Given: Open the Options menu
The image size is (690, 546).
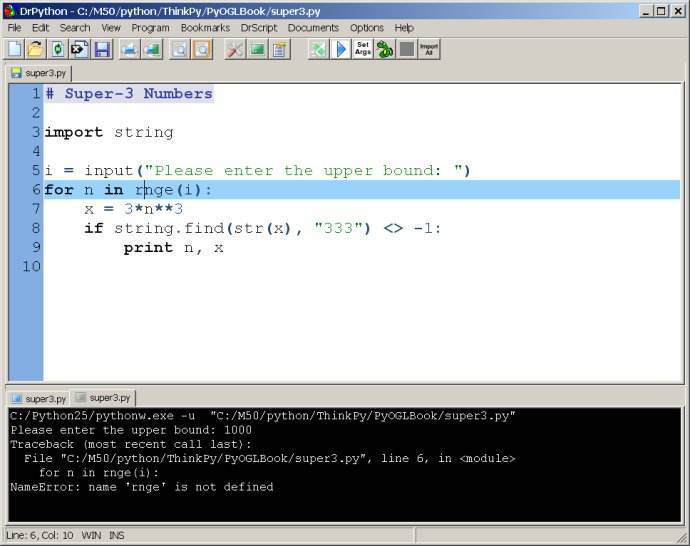Looking at the screenshot, I should (x=367, y=28).
